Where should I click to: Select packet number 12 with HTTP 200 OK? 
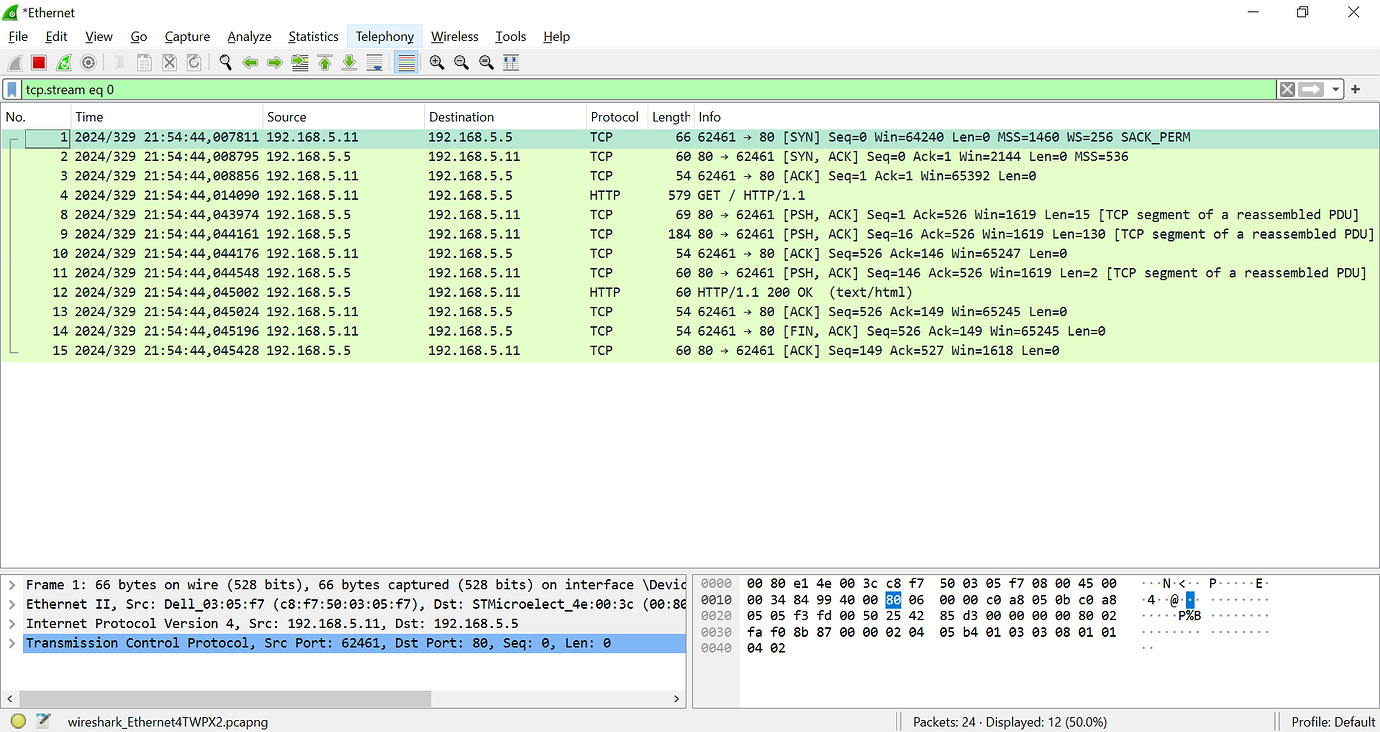point(400,292)
